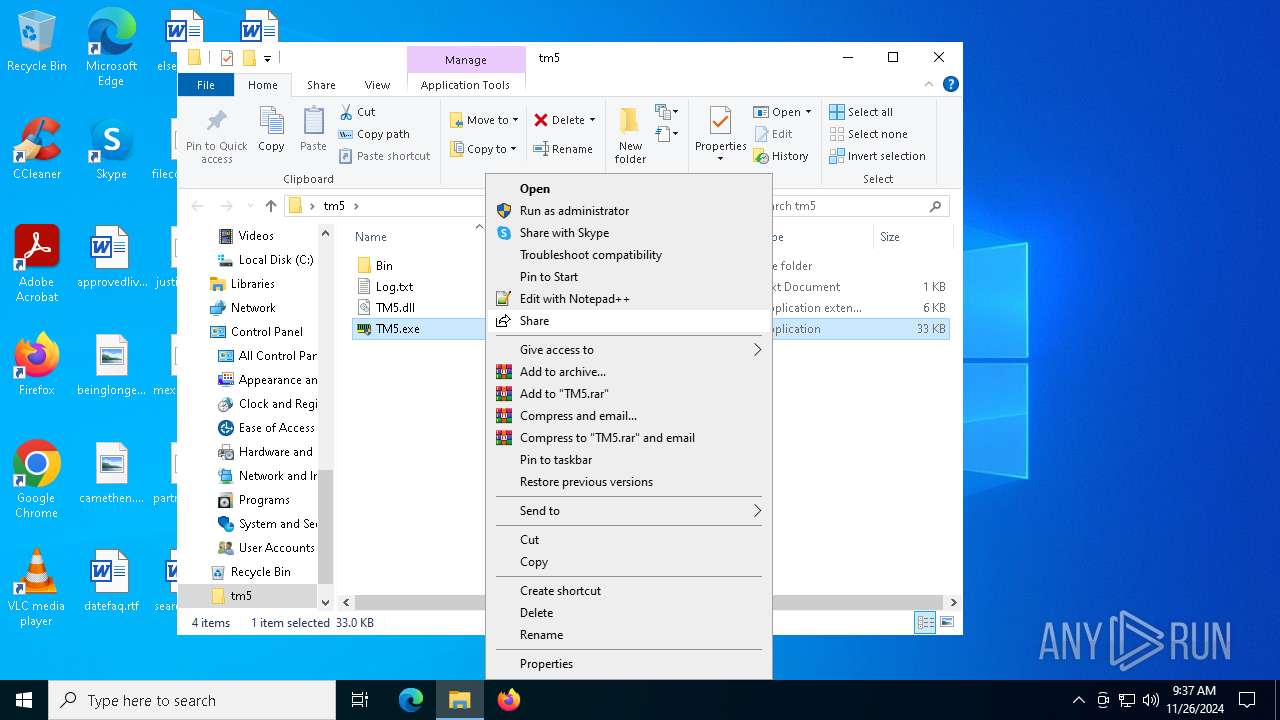This screenshot has width=1280, height=720.
Task: Switch to the Share ribbon tab
Action: 321,85
